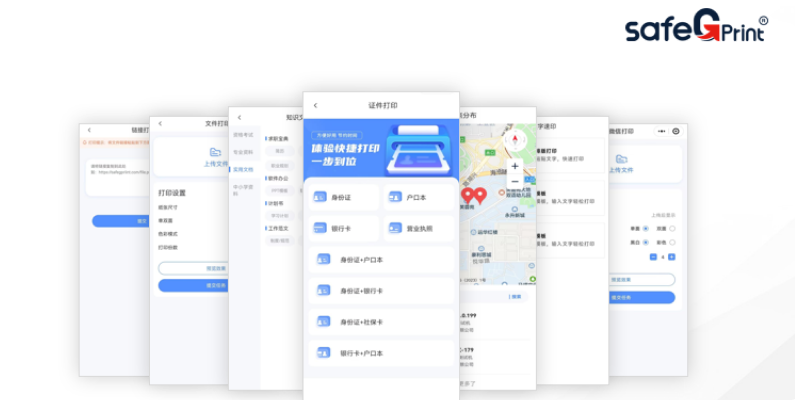Switch to the 中小学资料 side tab
The image size is (800, 400).
(243, 190)
